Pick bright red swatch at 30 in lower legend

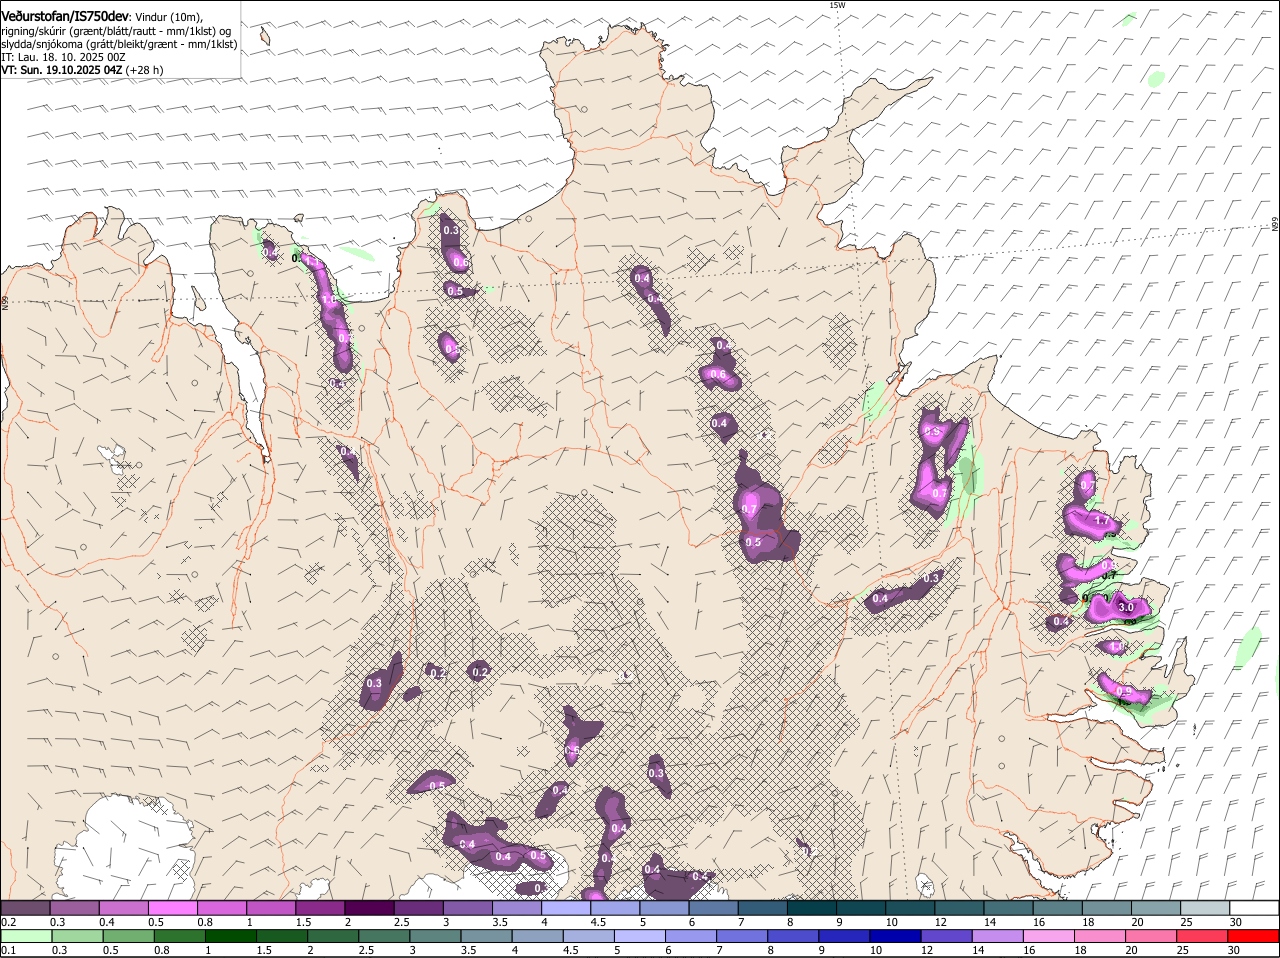pos(1253,936)
